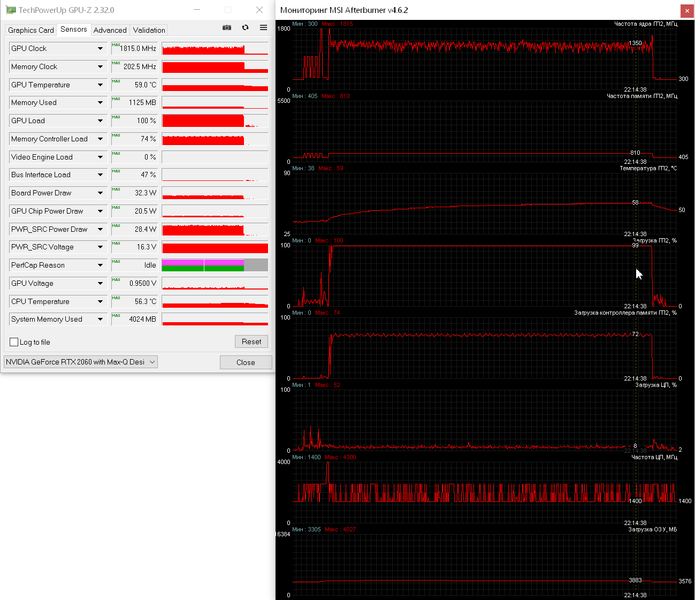
Task: Expand the GPU Temperature sensor dropdown
Action: 100,85
